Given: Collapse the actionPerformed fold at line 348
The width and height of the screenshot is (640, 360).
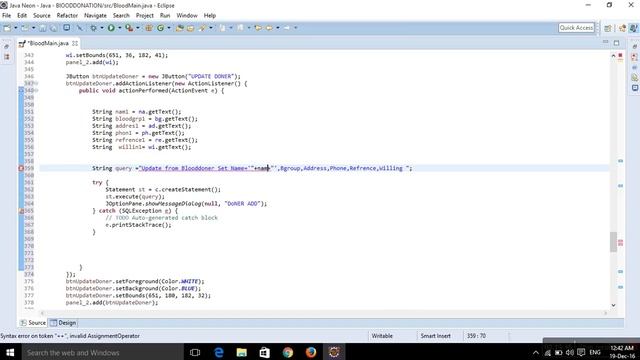Looking at the screenshot, I should 36,91.
